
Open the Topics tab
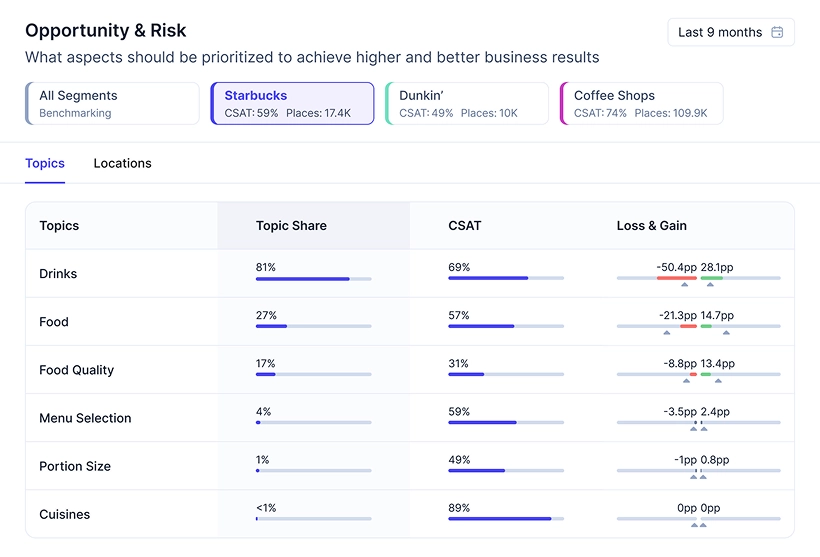click(x=45, y=163)
